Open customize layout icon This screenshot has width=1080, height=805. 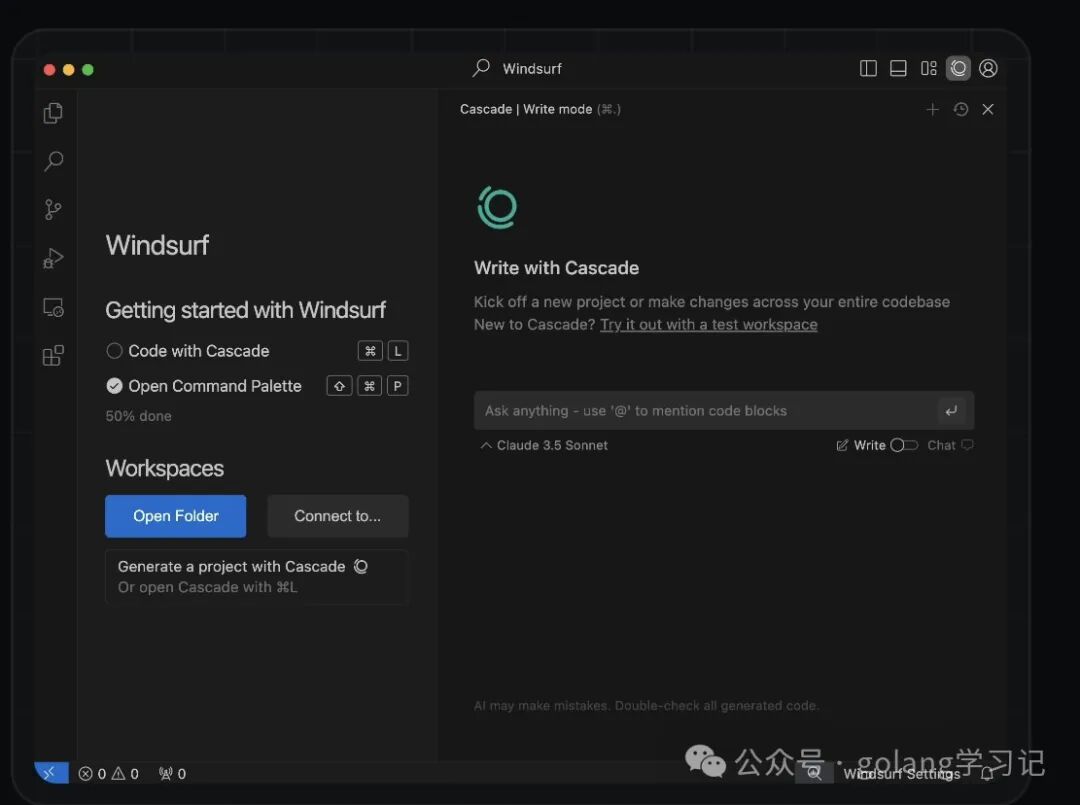pyautogui.click(x=928, y=68)
